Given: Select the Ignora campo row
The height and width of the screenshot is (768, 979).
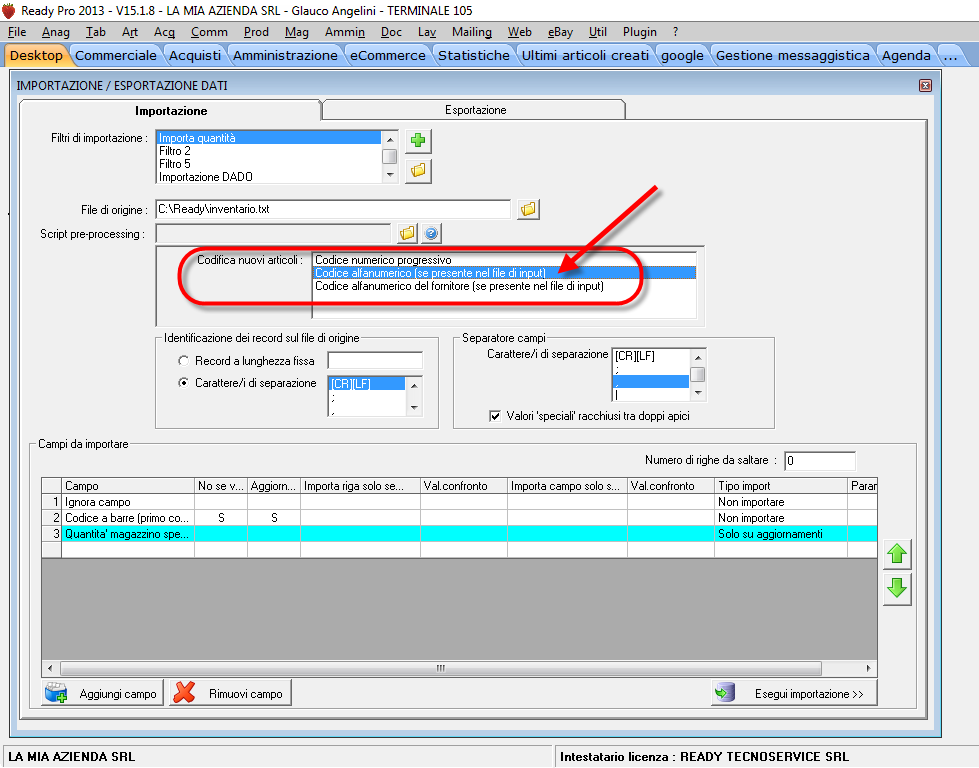Looking at the screenshot, I should (459, 502).
